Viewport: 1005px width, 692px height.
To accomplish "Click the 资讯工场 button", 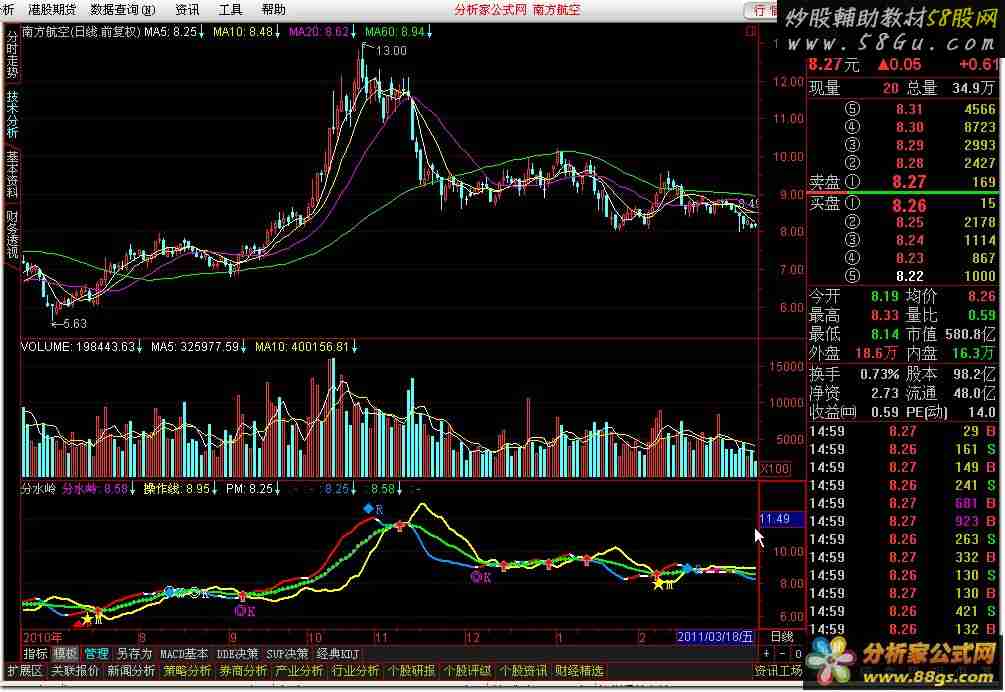I will pos(778,671).
